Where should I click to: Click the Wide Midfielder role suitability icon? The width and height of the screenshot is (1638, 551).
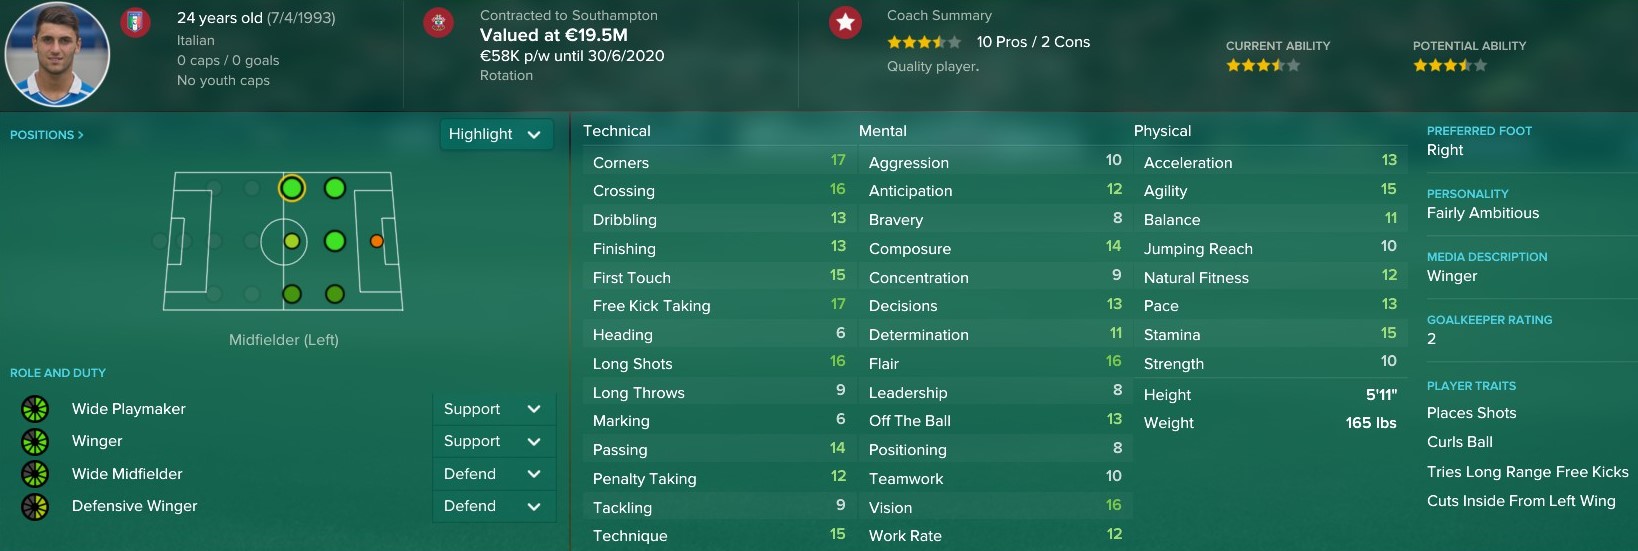[x=35, y=474]
